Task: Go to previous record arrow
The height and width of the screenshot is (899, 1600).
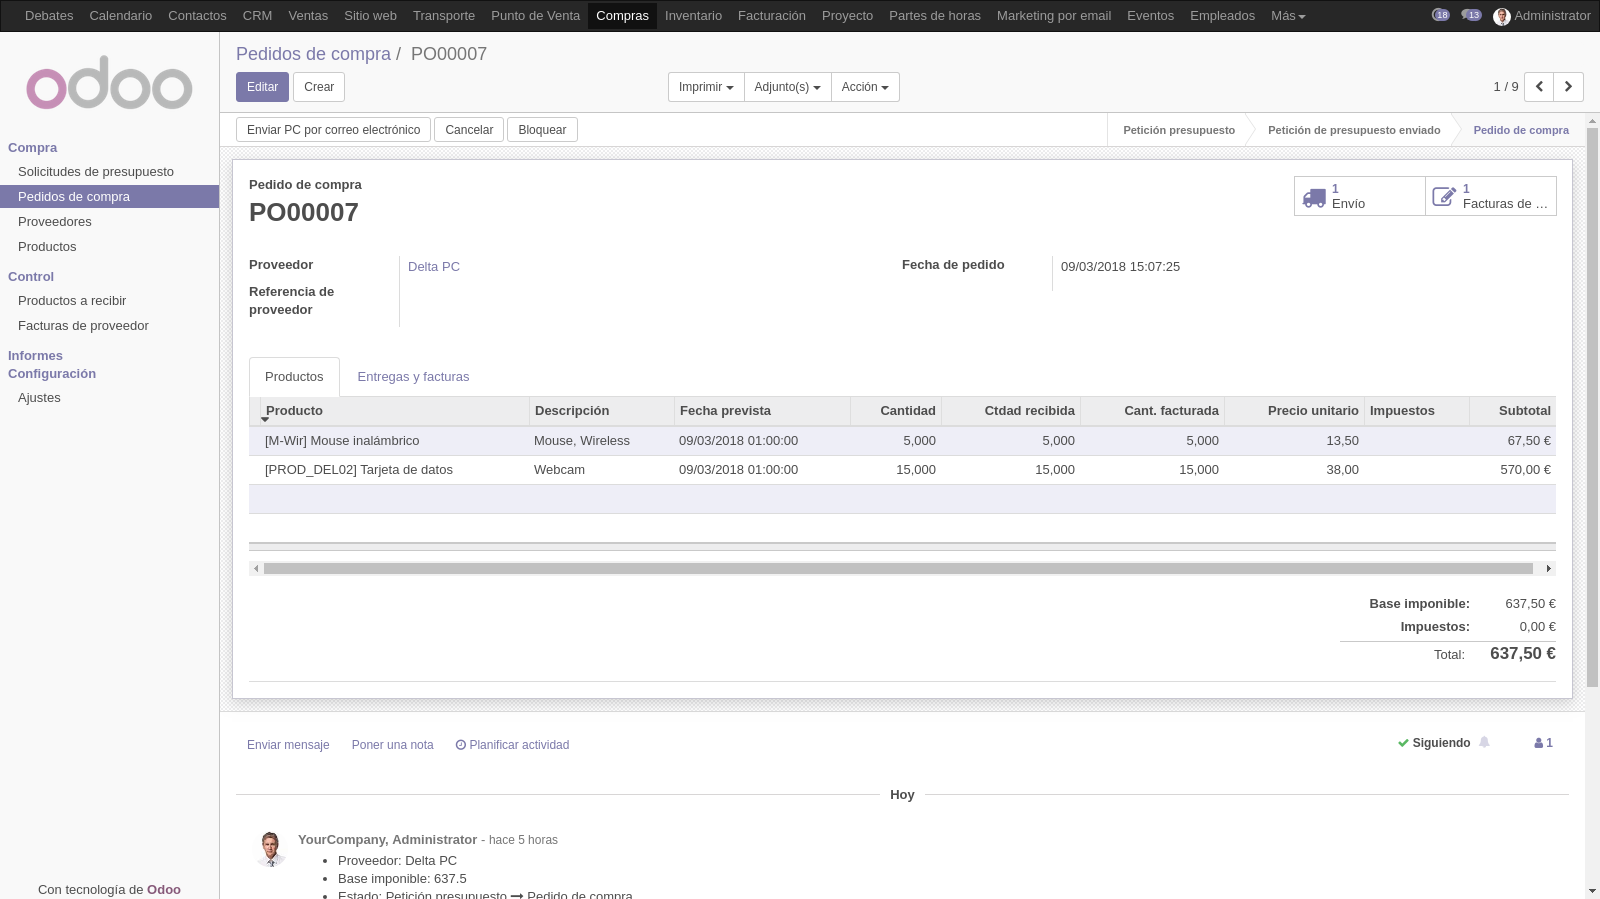Action: coord(1539,87)
